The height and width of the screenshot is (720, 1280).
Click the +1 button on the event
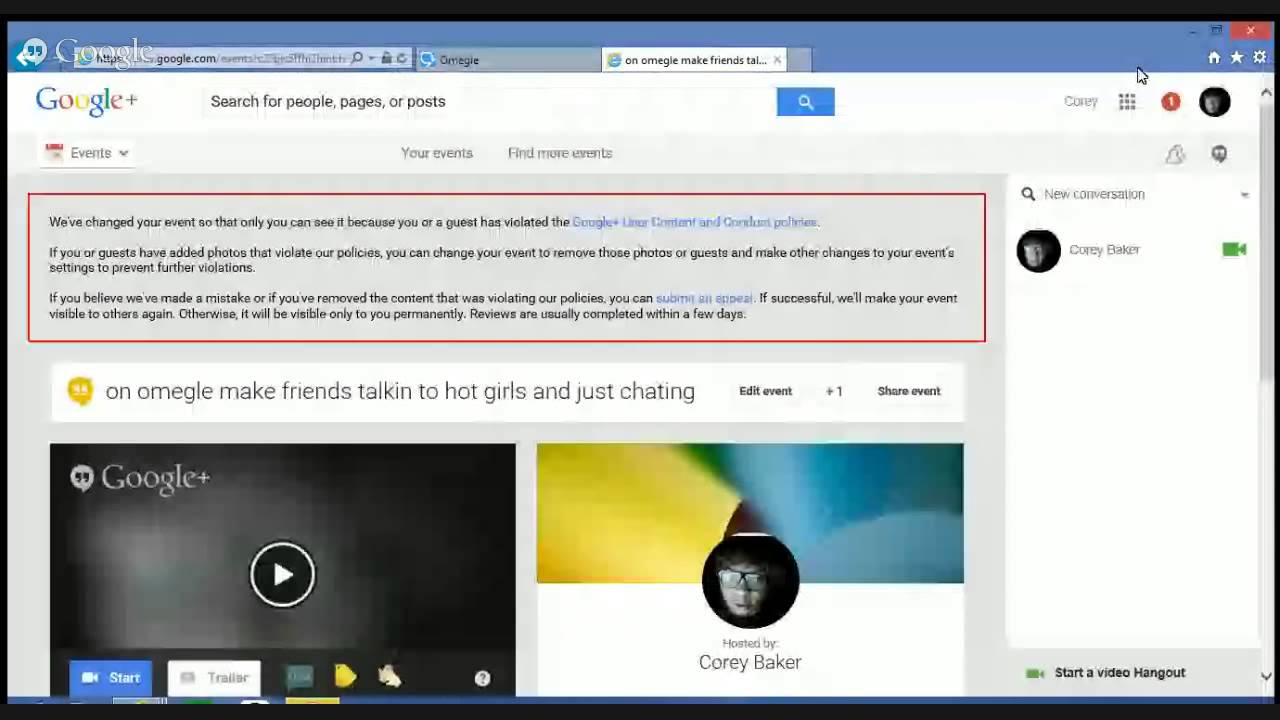(834, 391)
